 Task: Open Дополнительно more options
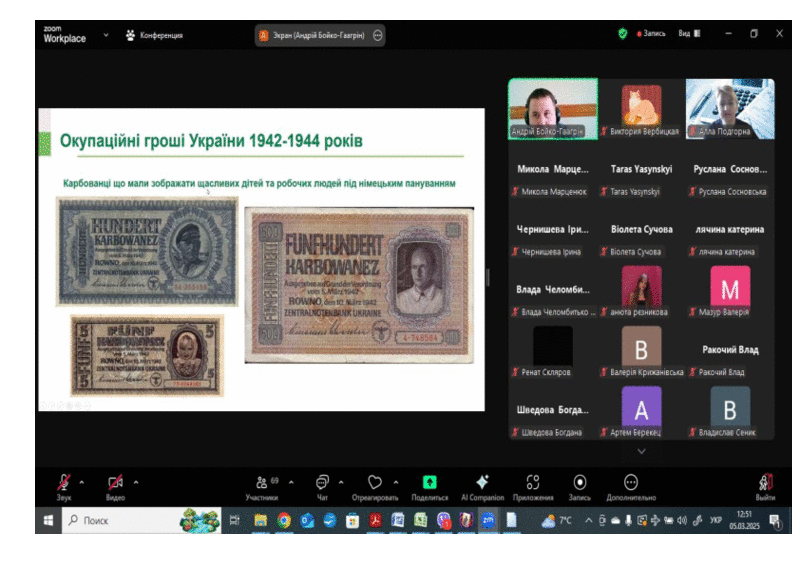point(631,487)
